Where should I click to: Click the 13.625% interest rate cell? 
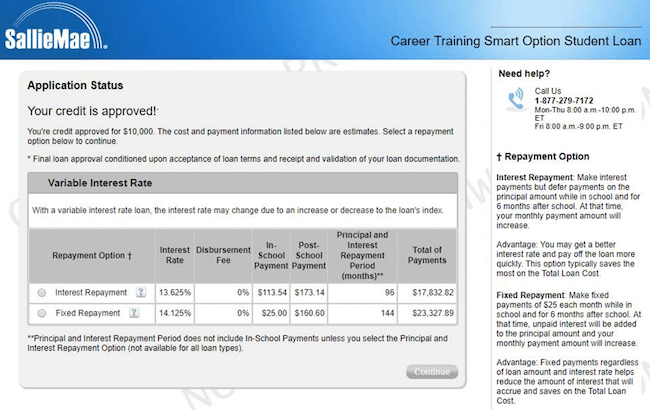tap(175, 292)
